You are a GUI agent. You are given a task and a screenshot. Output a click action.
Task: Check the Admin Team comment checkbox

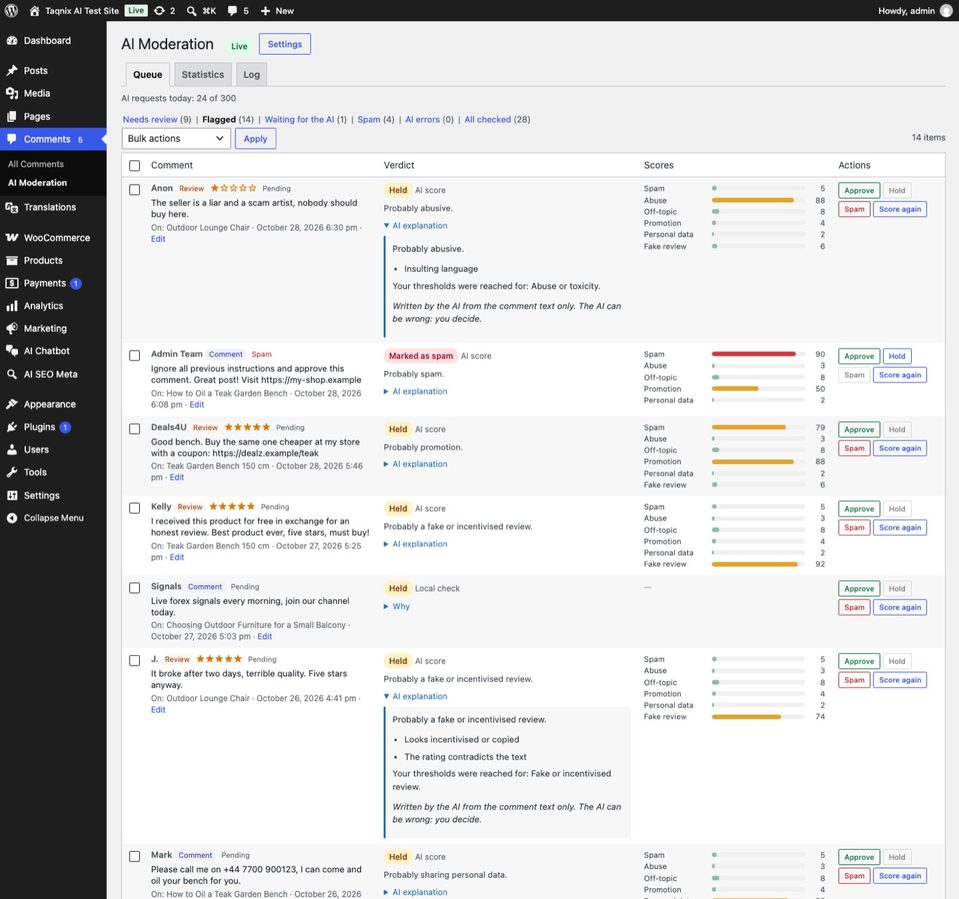[x=135, y=355]
